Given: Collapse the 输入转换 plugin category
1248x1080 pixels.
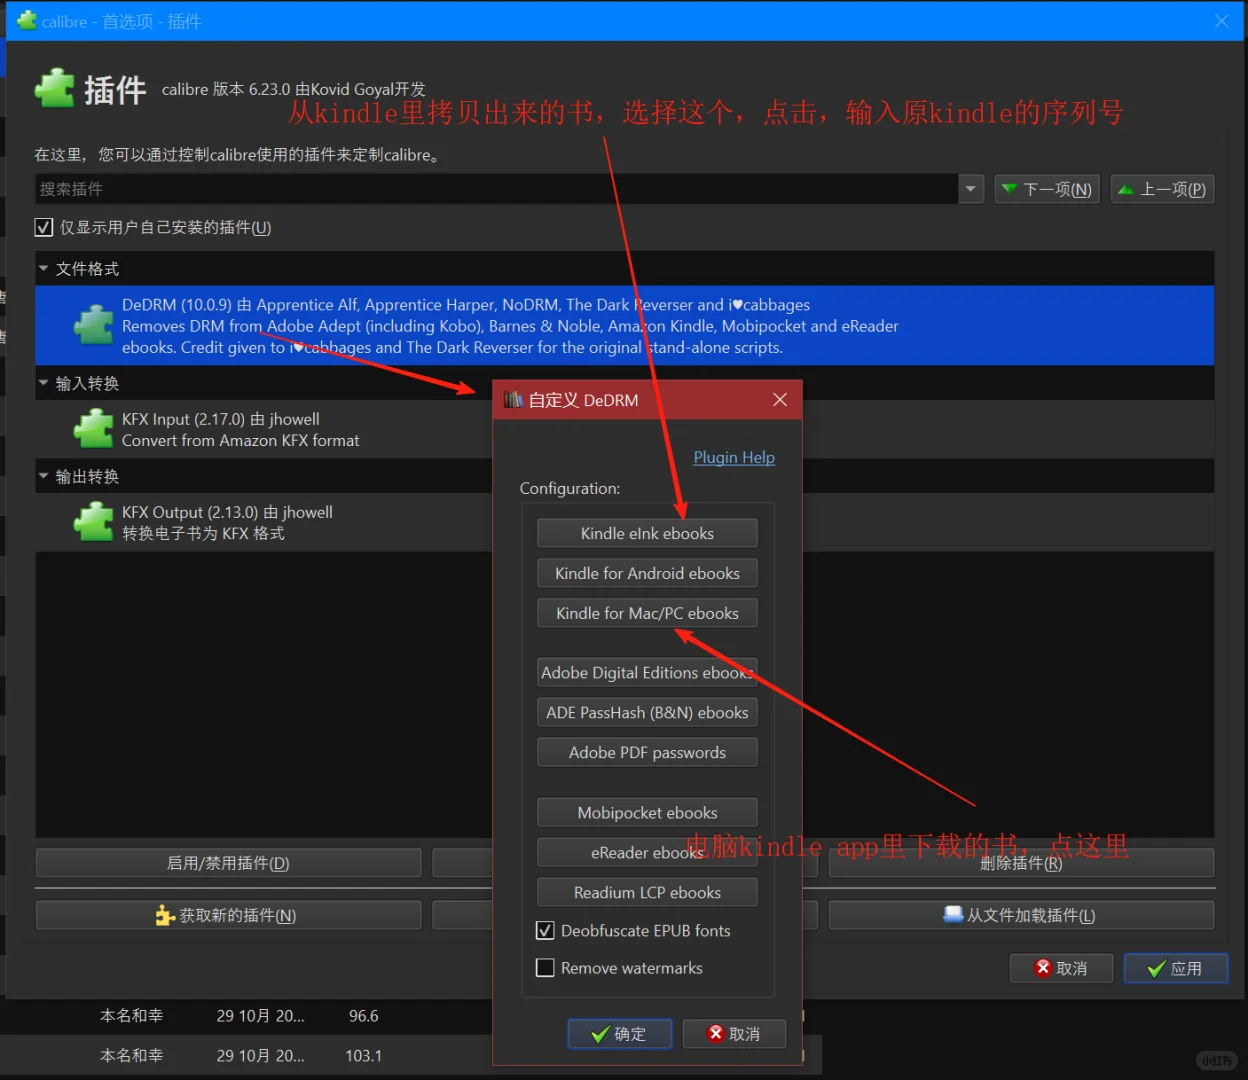Looking at the screenshot, I should pyautogui.click(x=43, y=383).
